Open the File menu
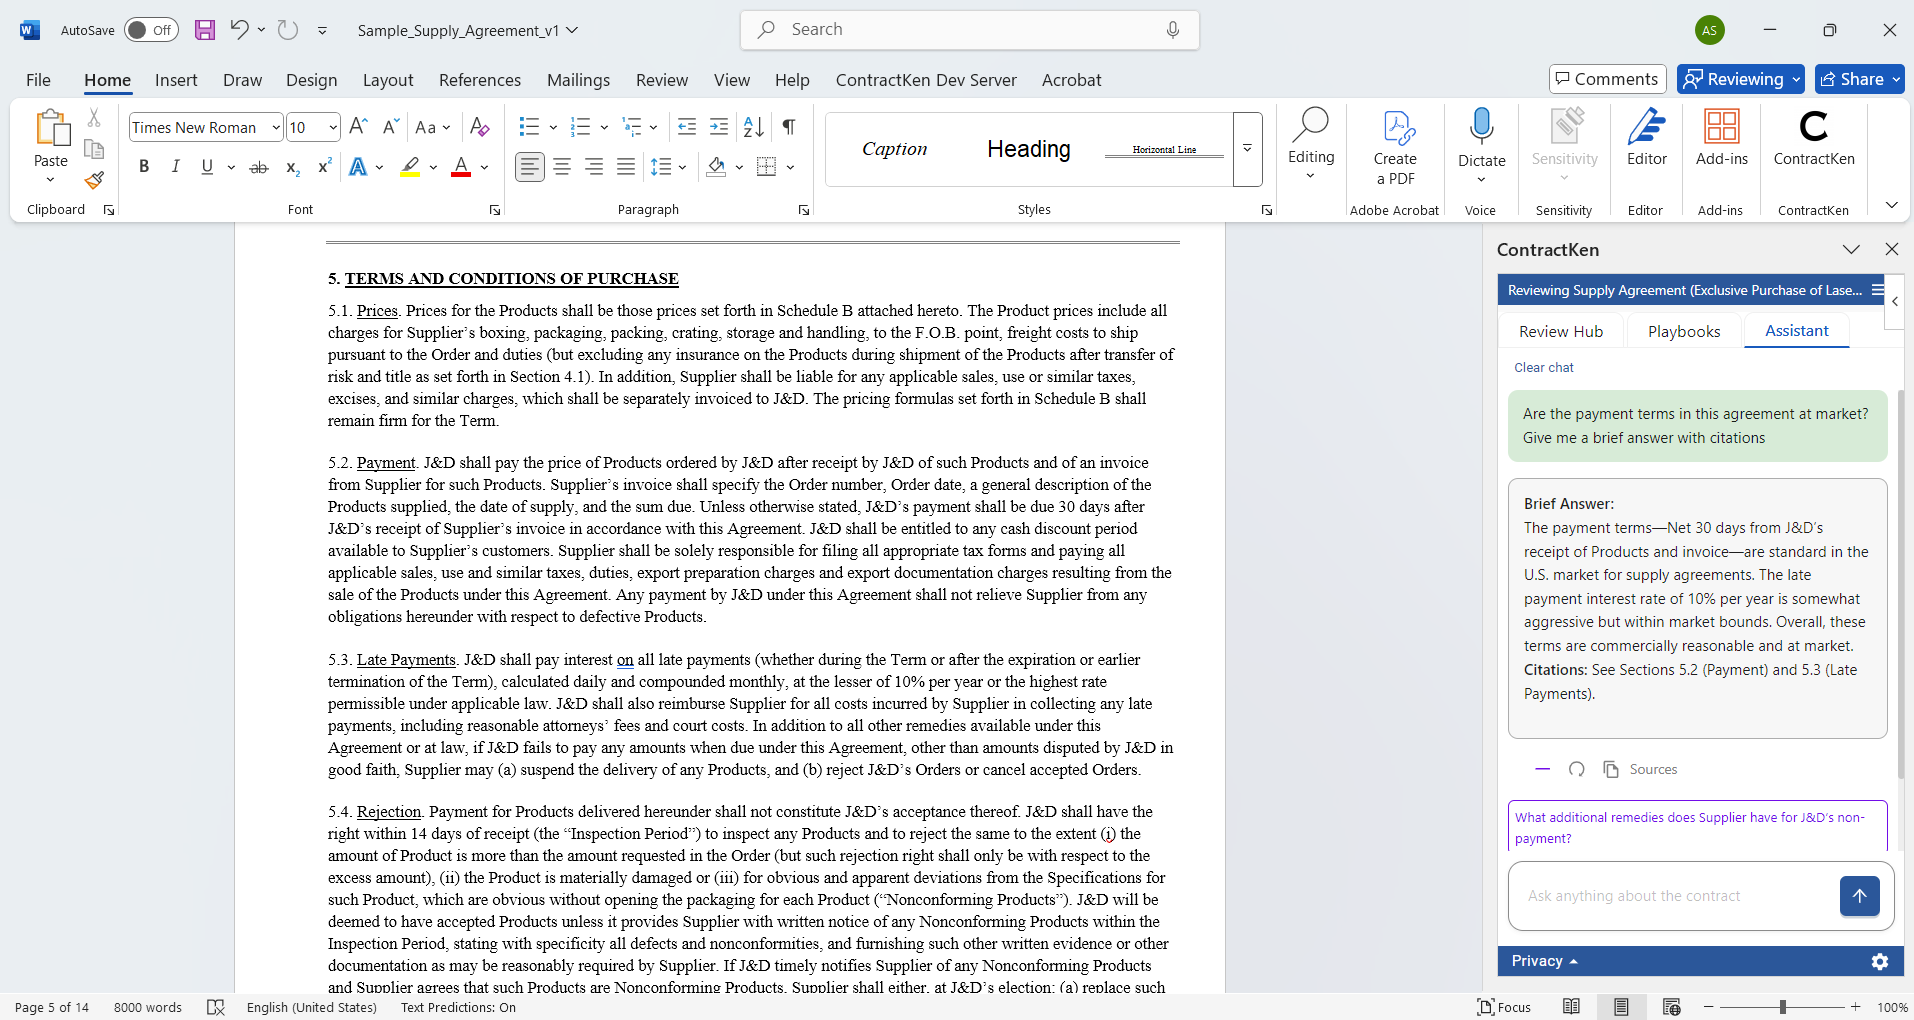Viewport: 1914px width, 1020px height. tap(38, 80)
